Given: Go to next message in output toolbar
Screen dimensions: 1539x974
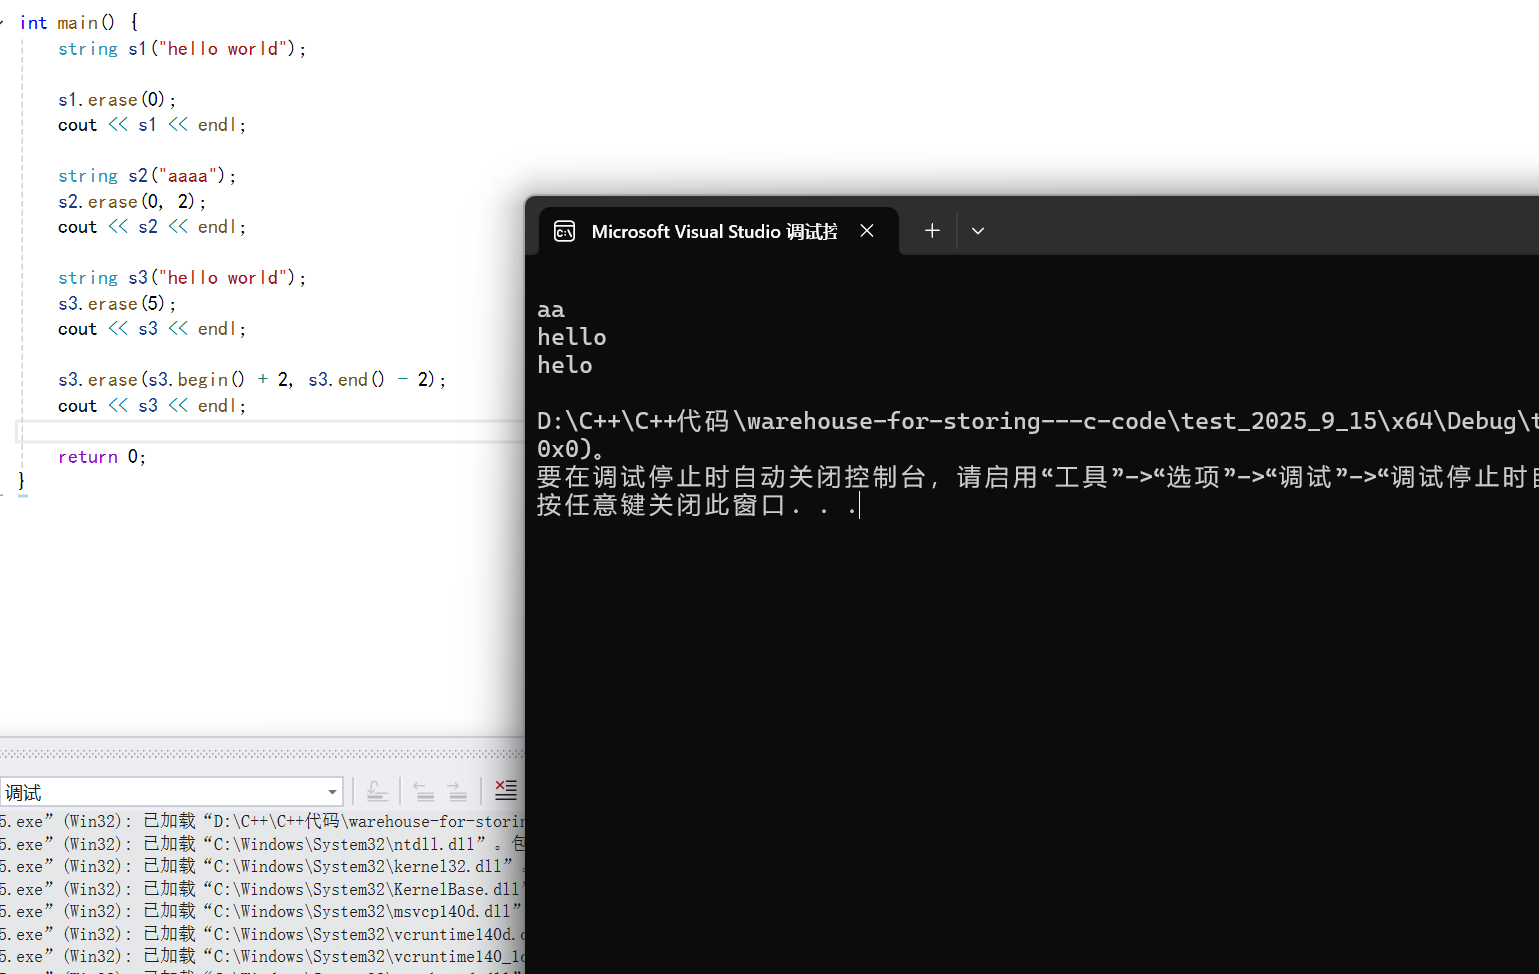Looking at the screenshot, I should click(457, 791).
